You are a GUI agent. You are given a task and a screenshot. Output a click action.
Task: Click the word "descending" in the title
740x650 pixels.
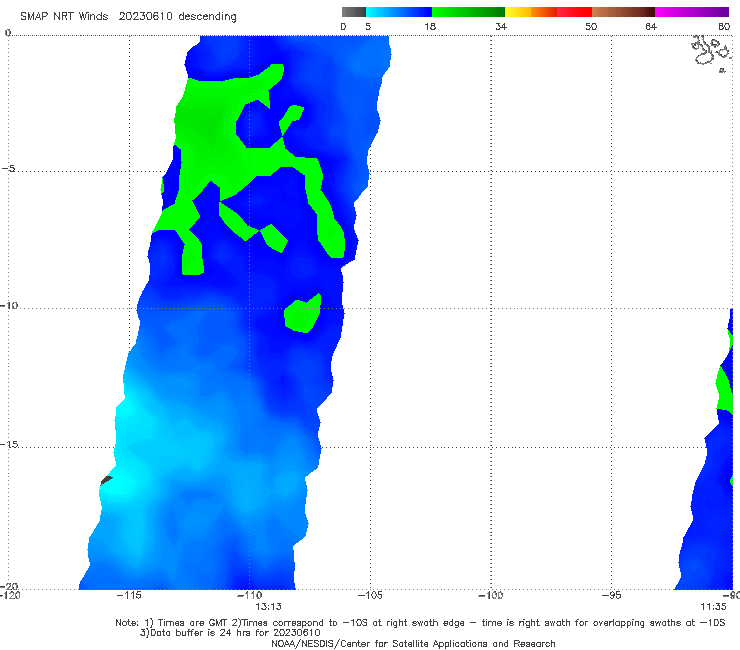[x=207, y=17]
